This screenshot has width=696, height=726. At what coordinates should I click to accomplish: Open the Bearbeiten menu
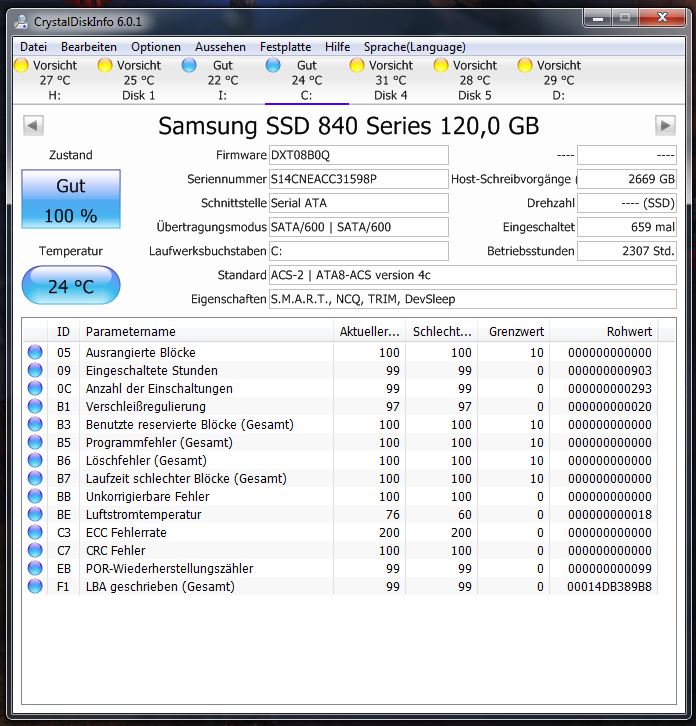[x=88, y=47]
